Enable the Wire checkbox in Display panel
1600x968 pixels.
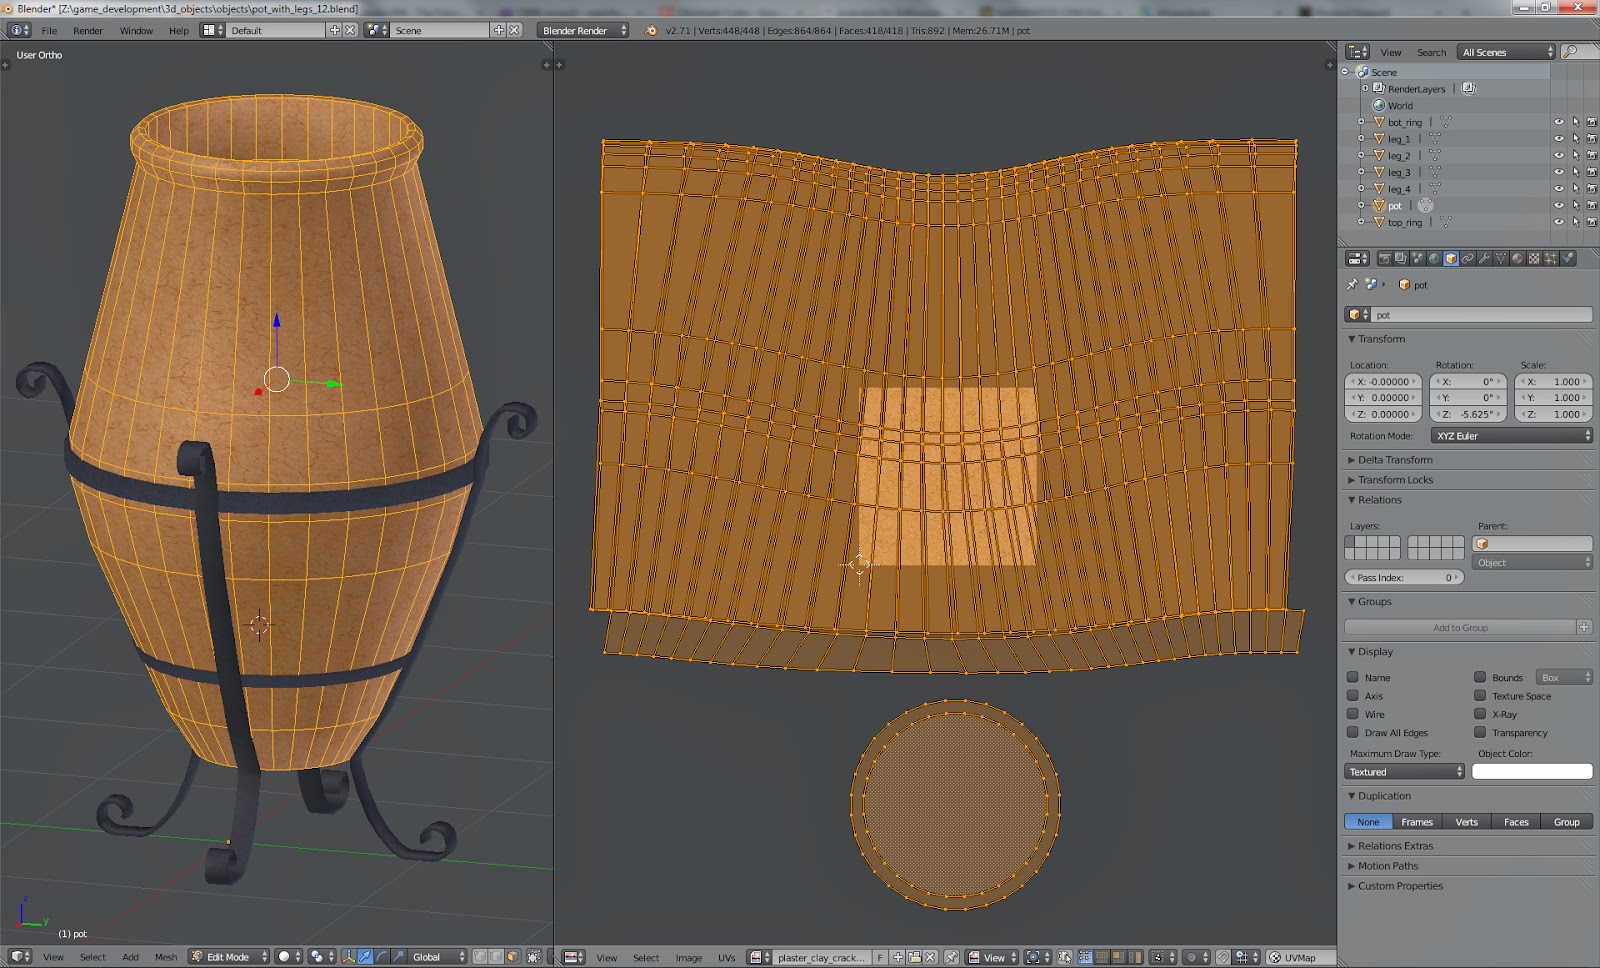[x=1353, y=714]
